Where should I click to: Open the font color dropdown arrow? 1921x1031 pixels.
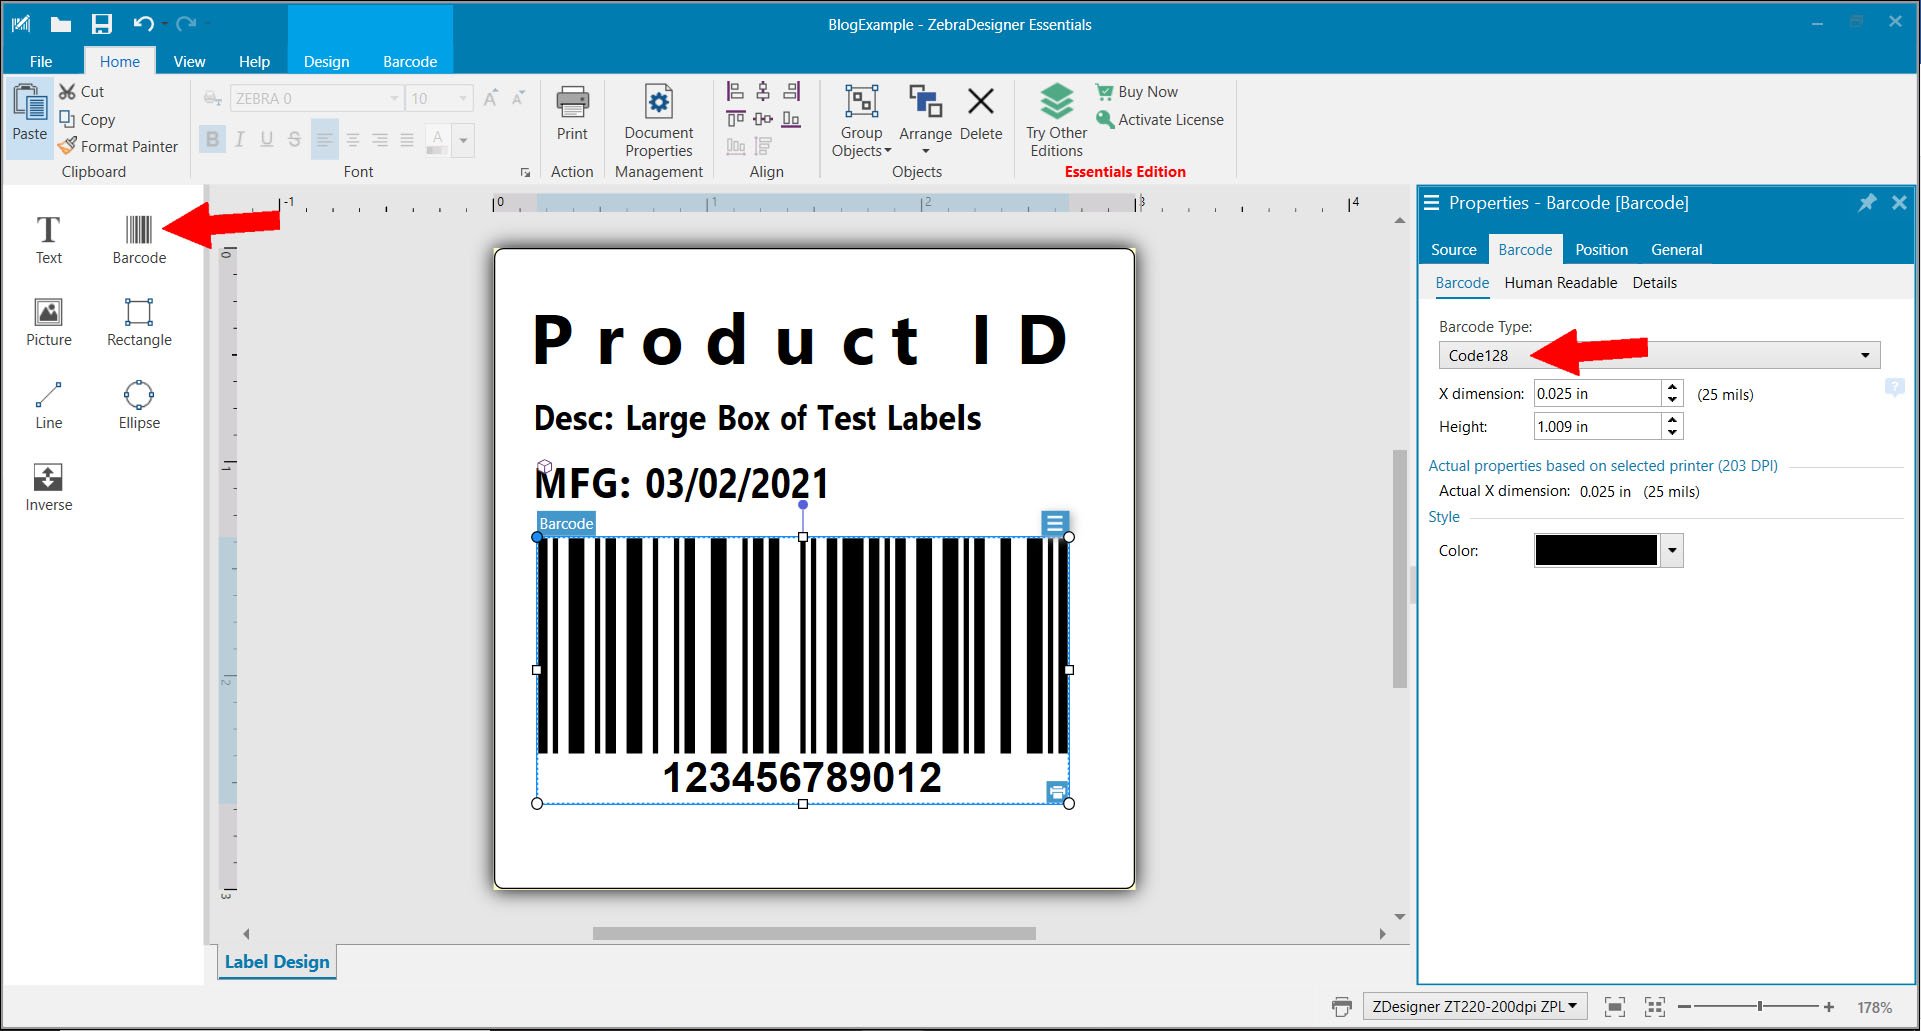463,140
